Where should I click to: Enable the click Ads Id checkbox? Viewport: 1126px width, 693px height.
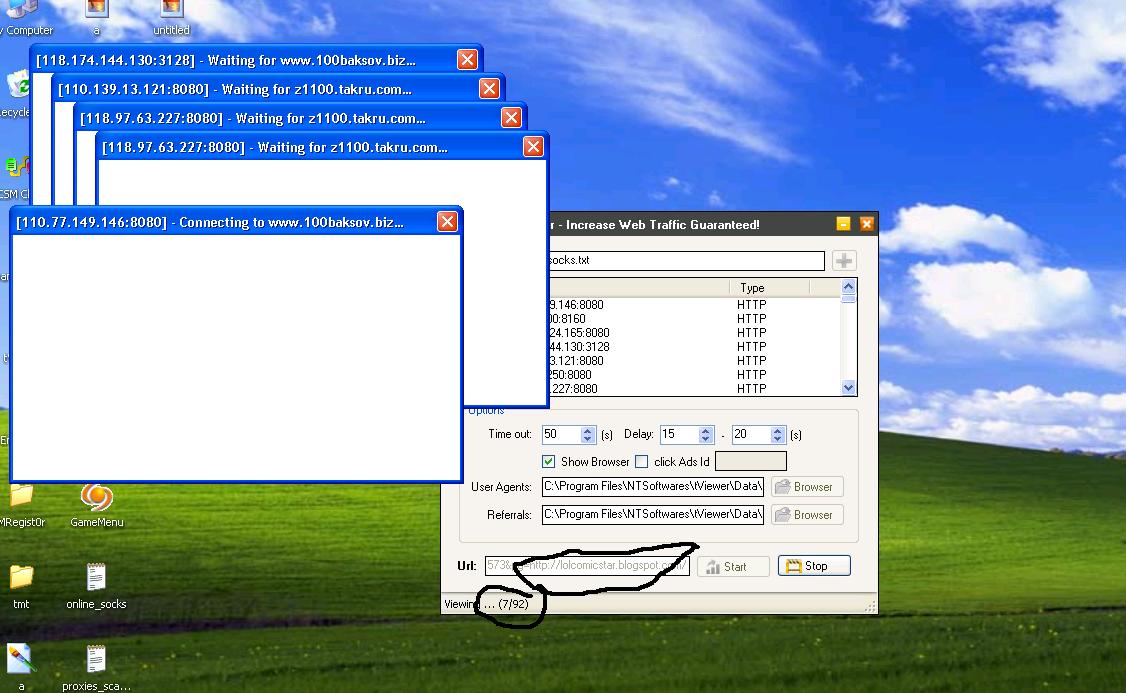click(x=642, y=461)
